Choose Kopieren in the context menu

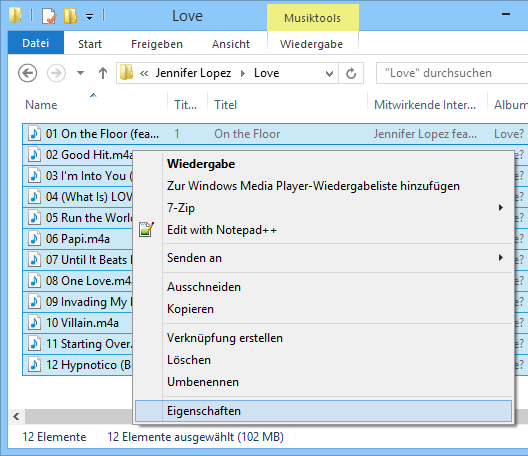coord(323,309)
